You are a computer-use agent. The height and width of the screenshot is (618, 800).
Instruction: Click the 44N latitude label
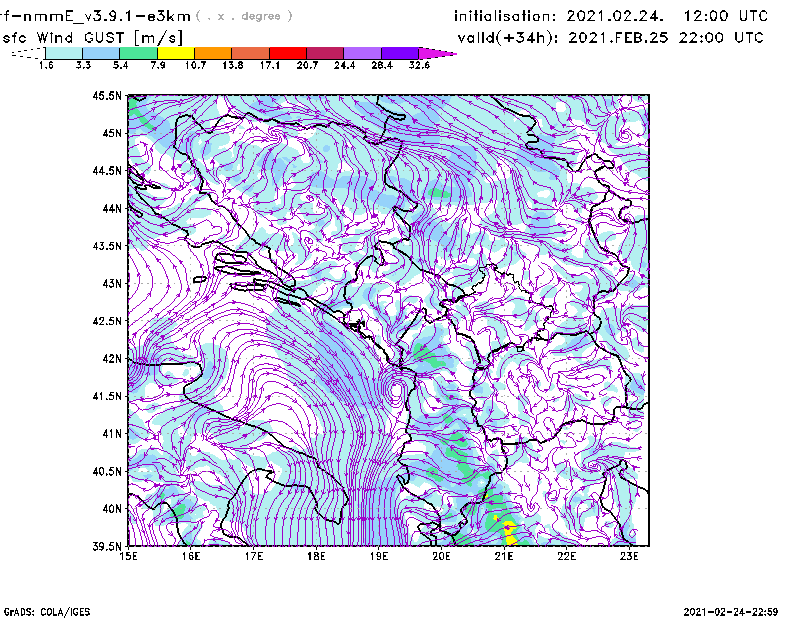click(x=112, y=208)
